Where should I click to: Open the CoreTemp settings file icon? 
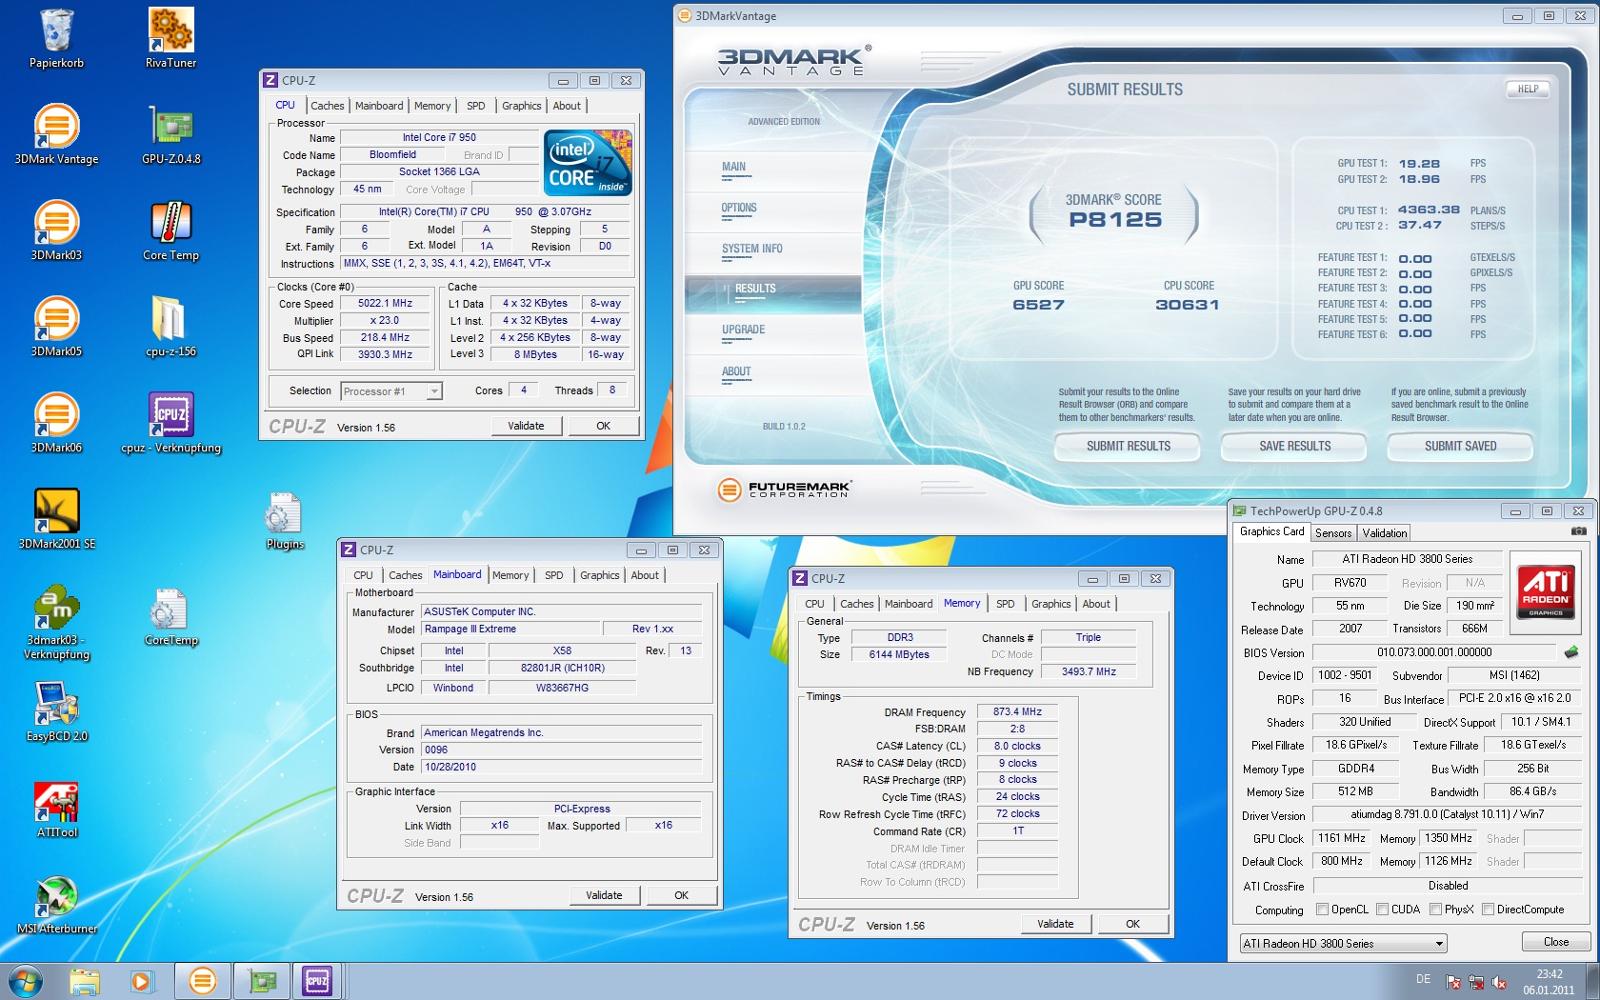171,616
